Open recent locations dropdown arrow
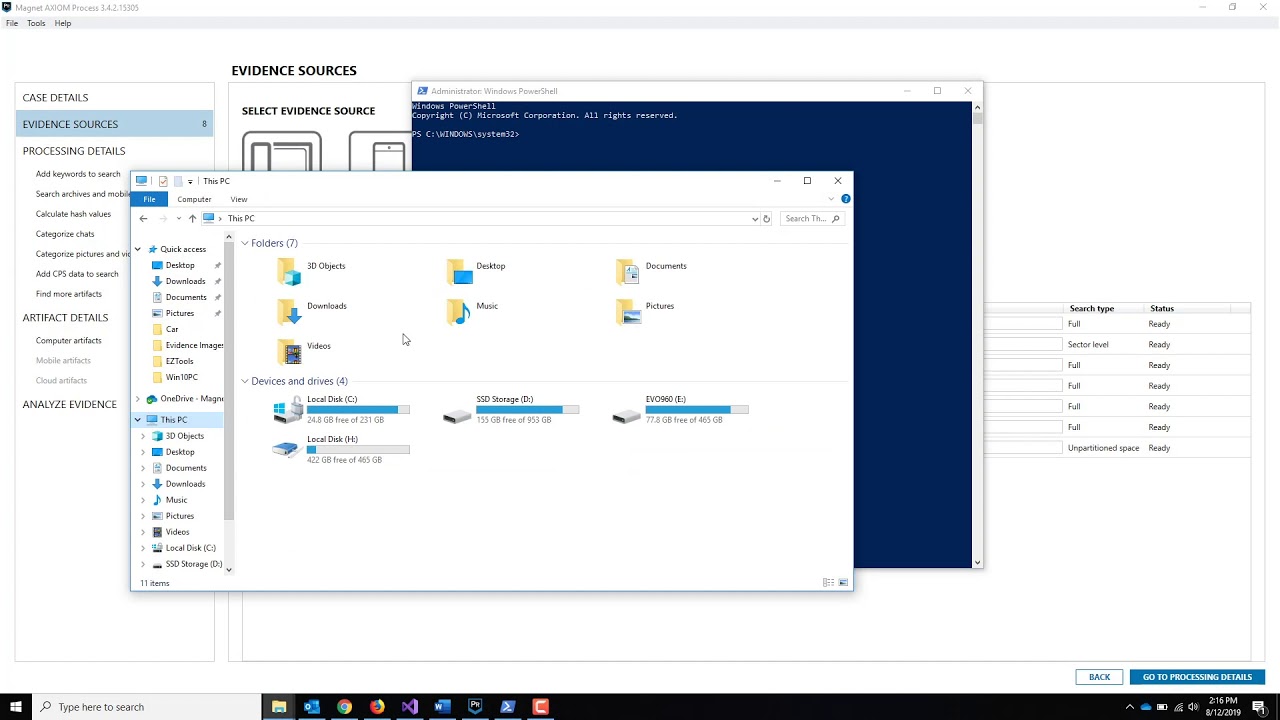Screen dimensions: 1280x720 (178, 218)
